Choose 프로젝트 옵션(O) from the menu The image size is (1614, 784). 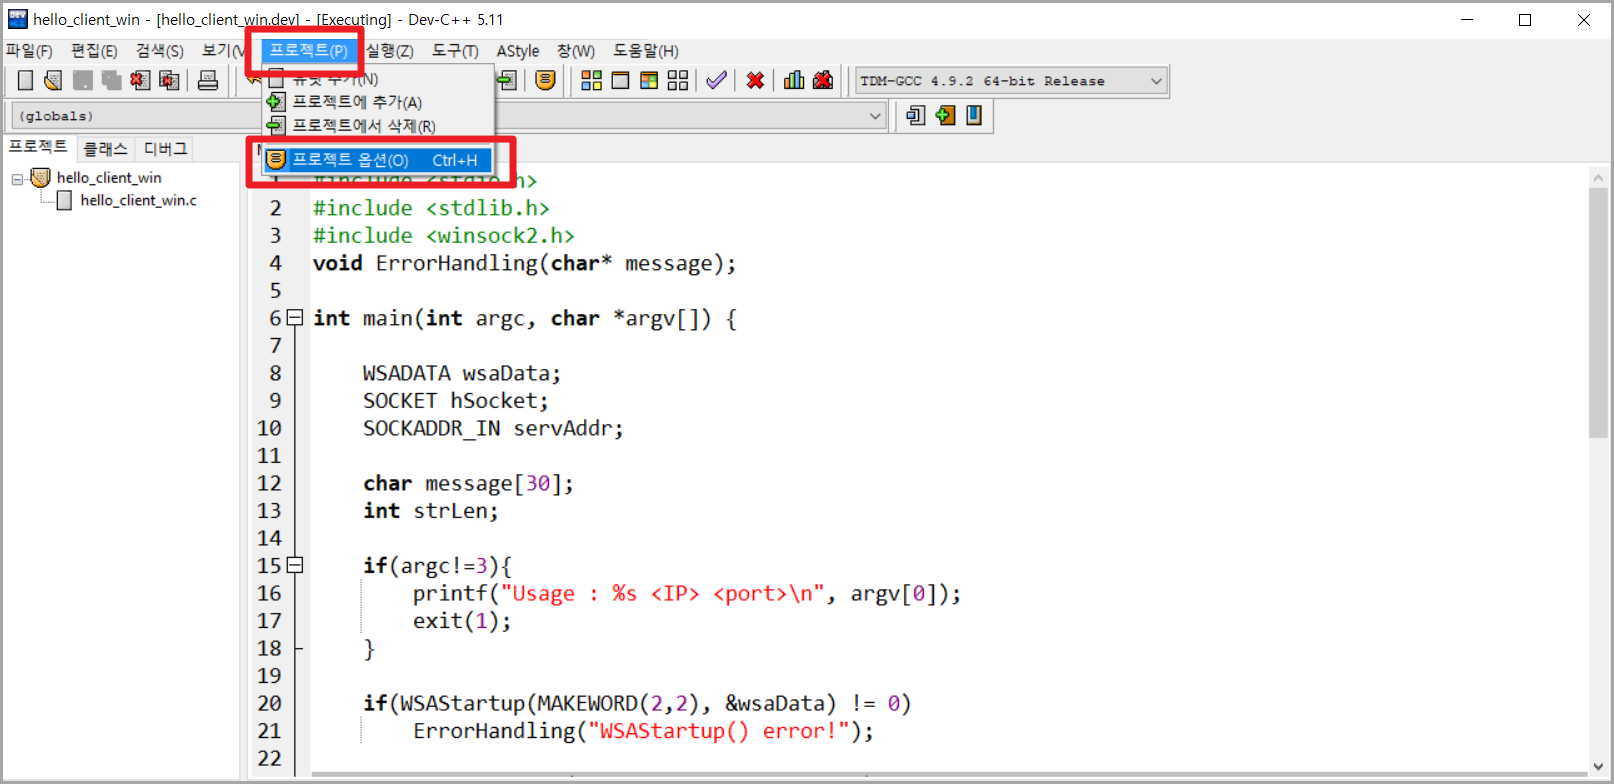pos(378,160)
